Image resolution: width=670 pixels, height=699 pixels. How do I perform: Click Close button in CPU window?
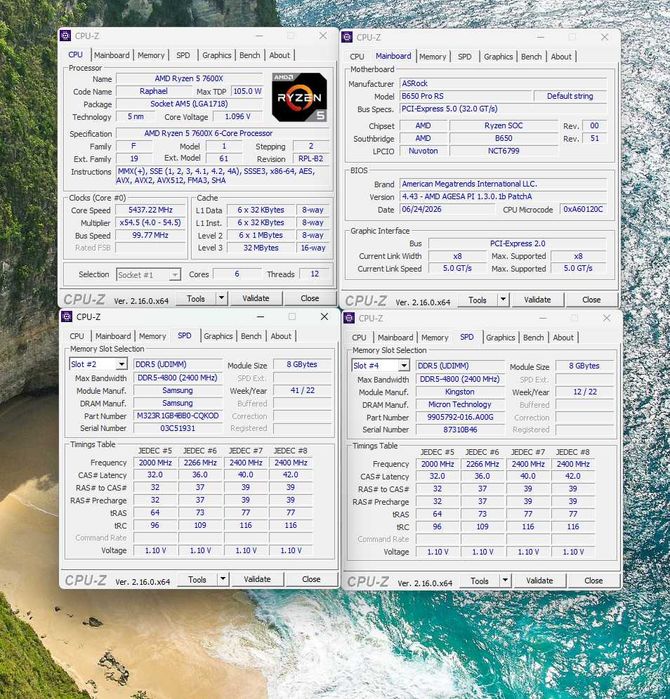[x=310, y=298]
